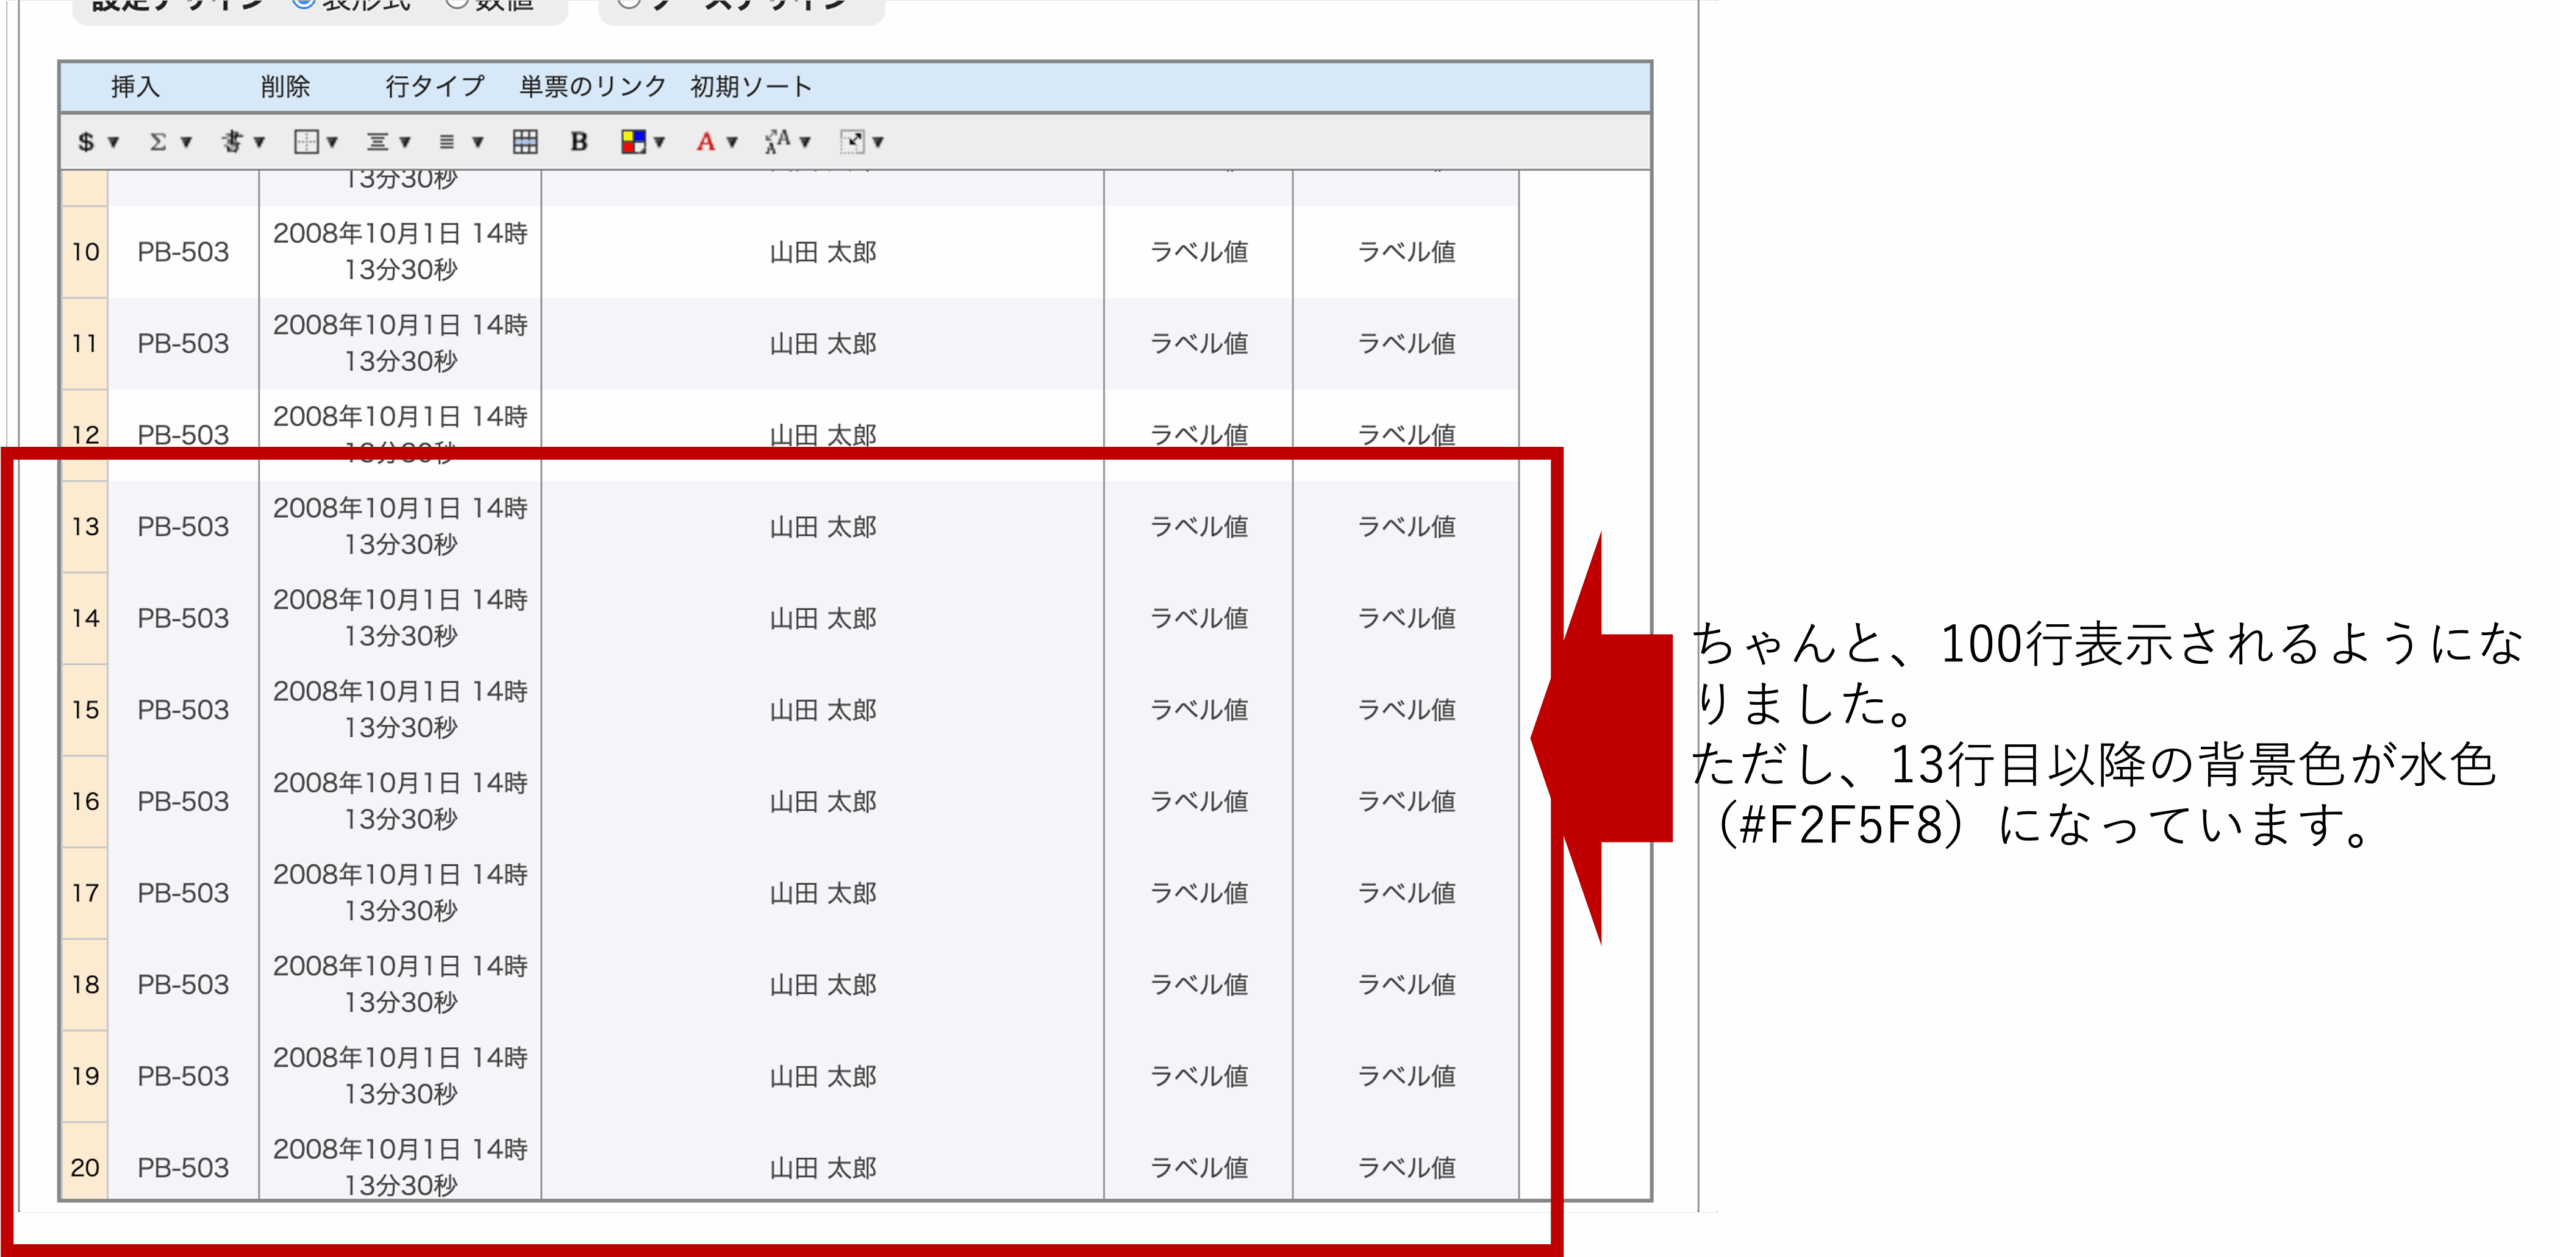This screenshot has width=2560, height=1257.
Task: Click first ラベル値 cell in row 14
Action: (x=1199, y=619)
